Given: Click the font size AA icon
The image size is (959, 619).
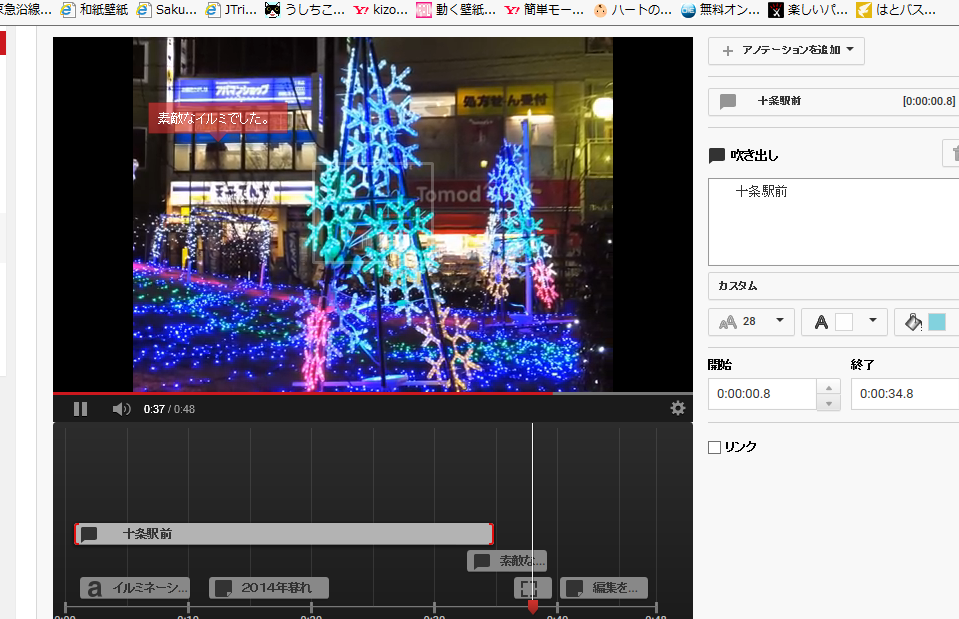Looking at the screenshot, I should coord(728,322).
